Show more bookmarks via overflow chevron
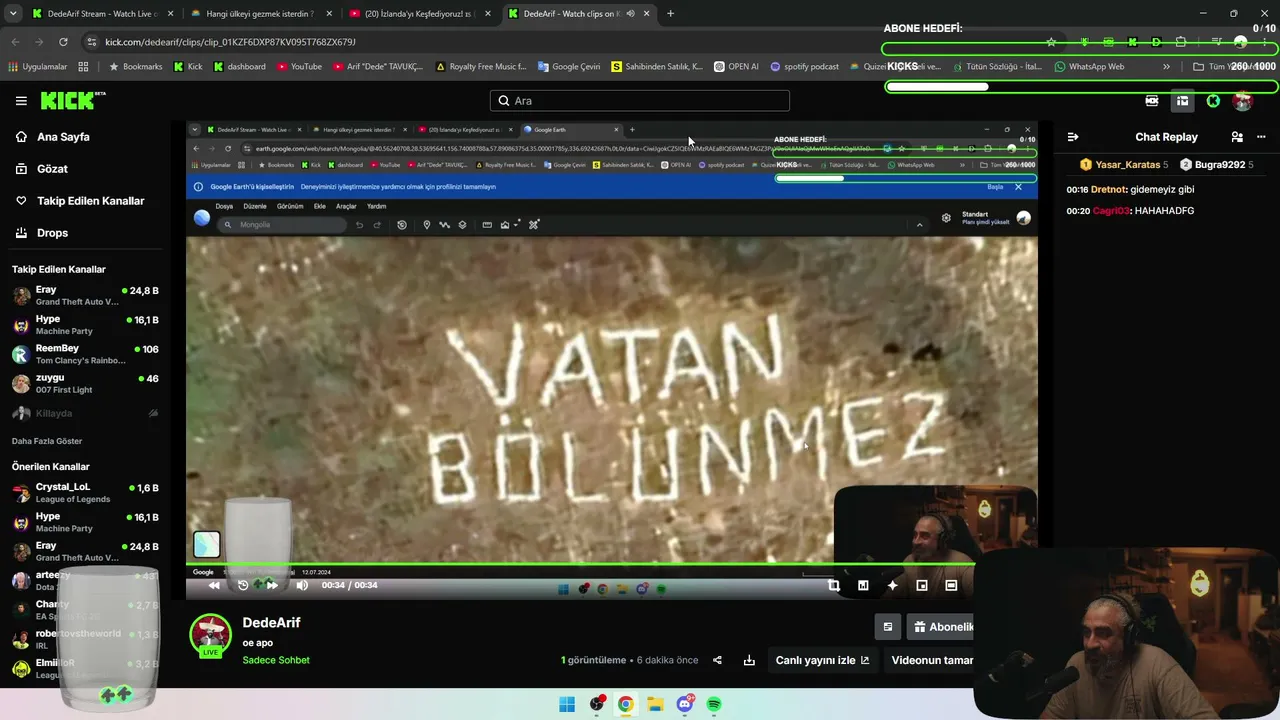The width and height of the screenshot is (1280, 720). (x=1166, y=67)
